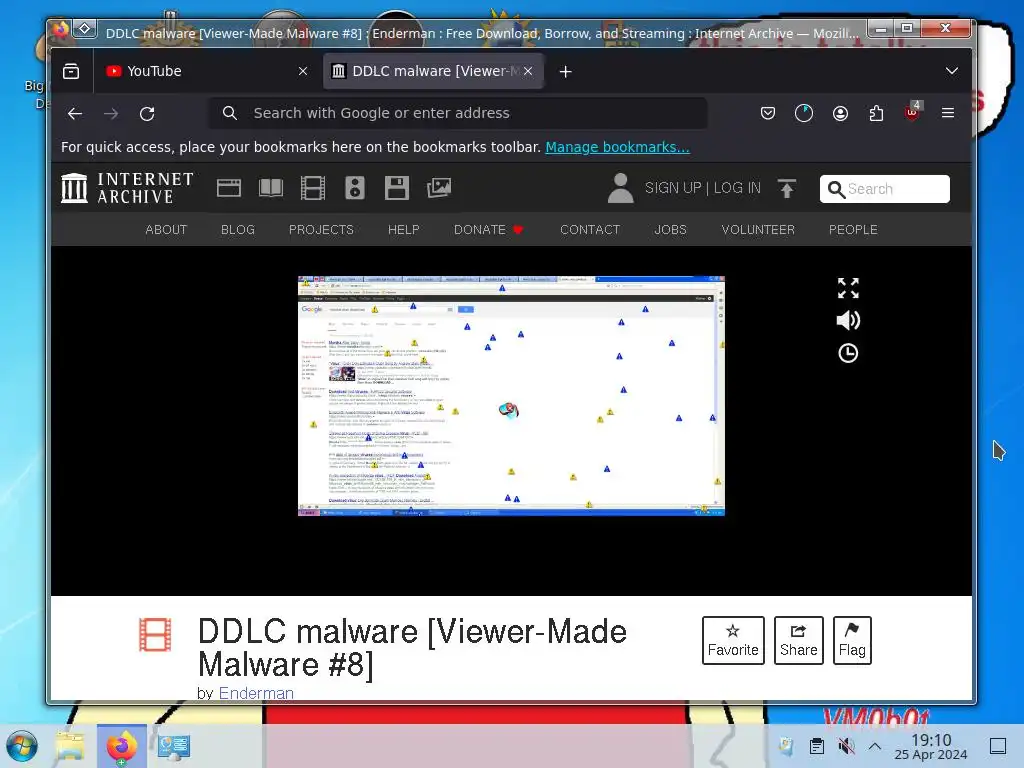This screenshot has height=768, width=1024.
Task: Click the SIGN UP link
Action: click(x=673, y=188)
